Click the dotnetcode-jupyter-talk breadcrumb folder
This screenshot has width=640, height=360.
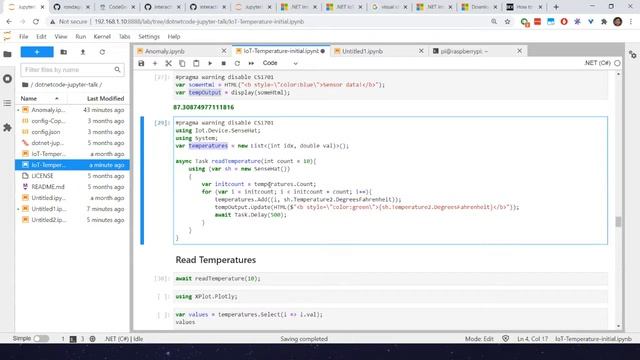(x=66, y=84)
